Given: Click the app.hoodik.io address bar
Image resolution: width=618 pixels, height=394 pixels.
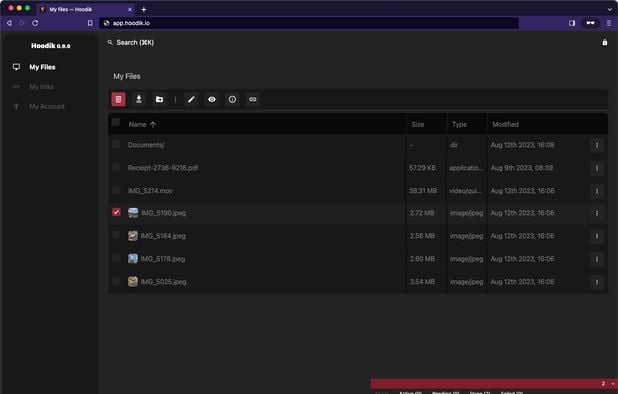Looking at the screenshot, I should [x=309, y=23].
